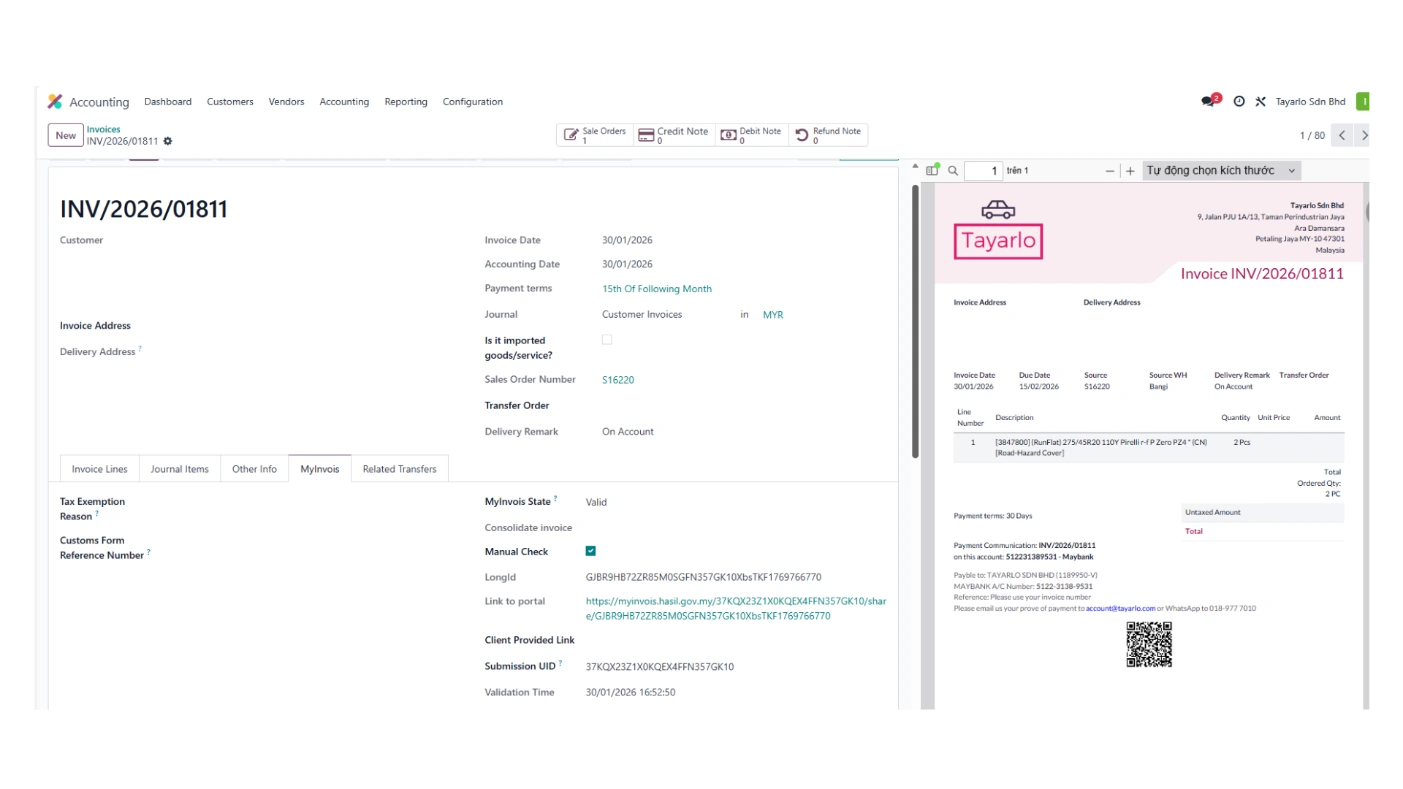
Task: Click the New invoice button
Action: [65, 135]
